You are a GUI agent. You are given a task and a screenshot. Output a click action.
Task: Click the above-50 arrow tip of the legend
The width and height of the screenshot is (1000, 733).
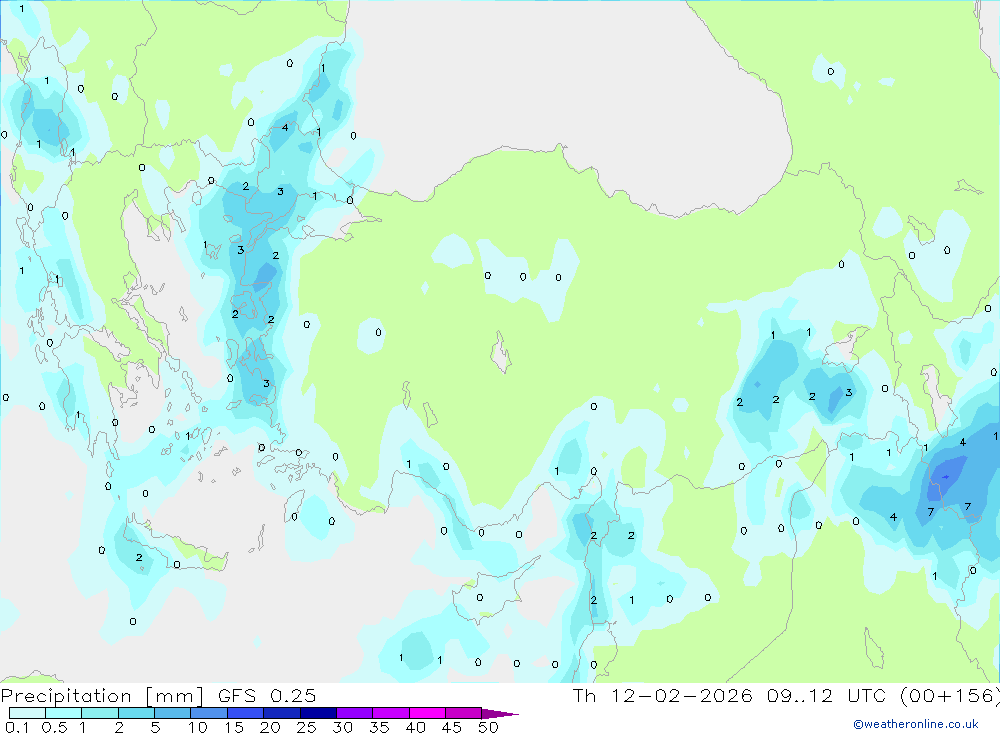click(x=500, y=713)
